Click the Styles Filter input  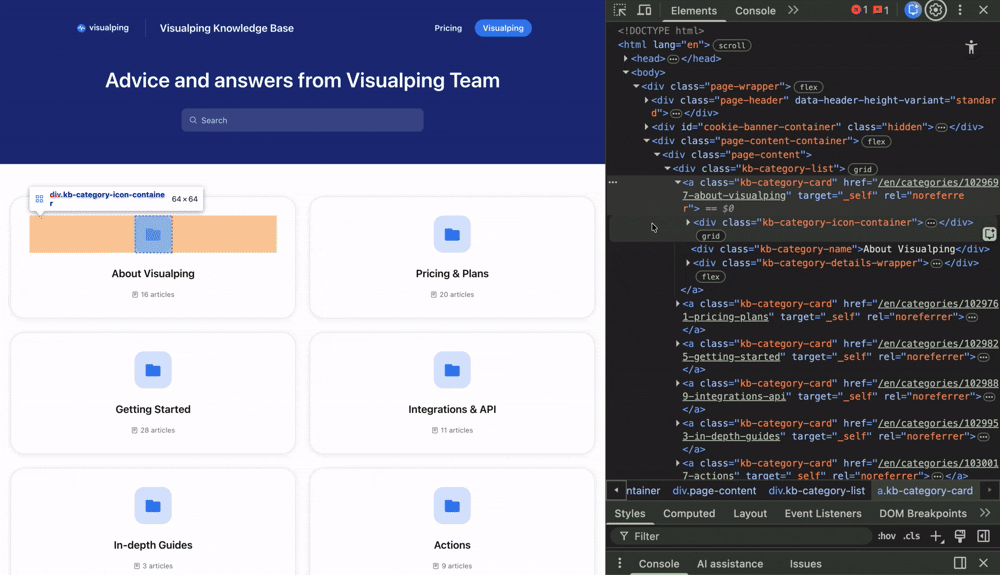pos(741,536)
